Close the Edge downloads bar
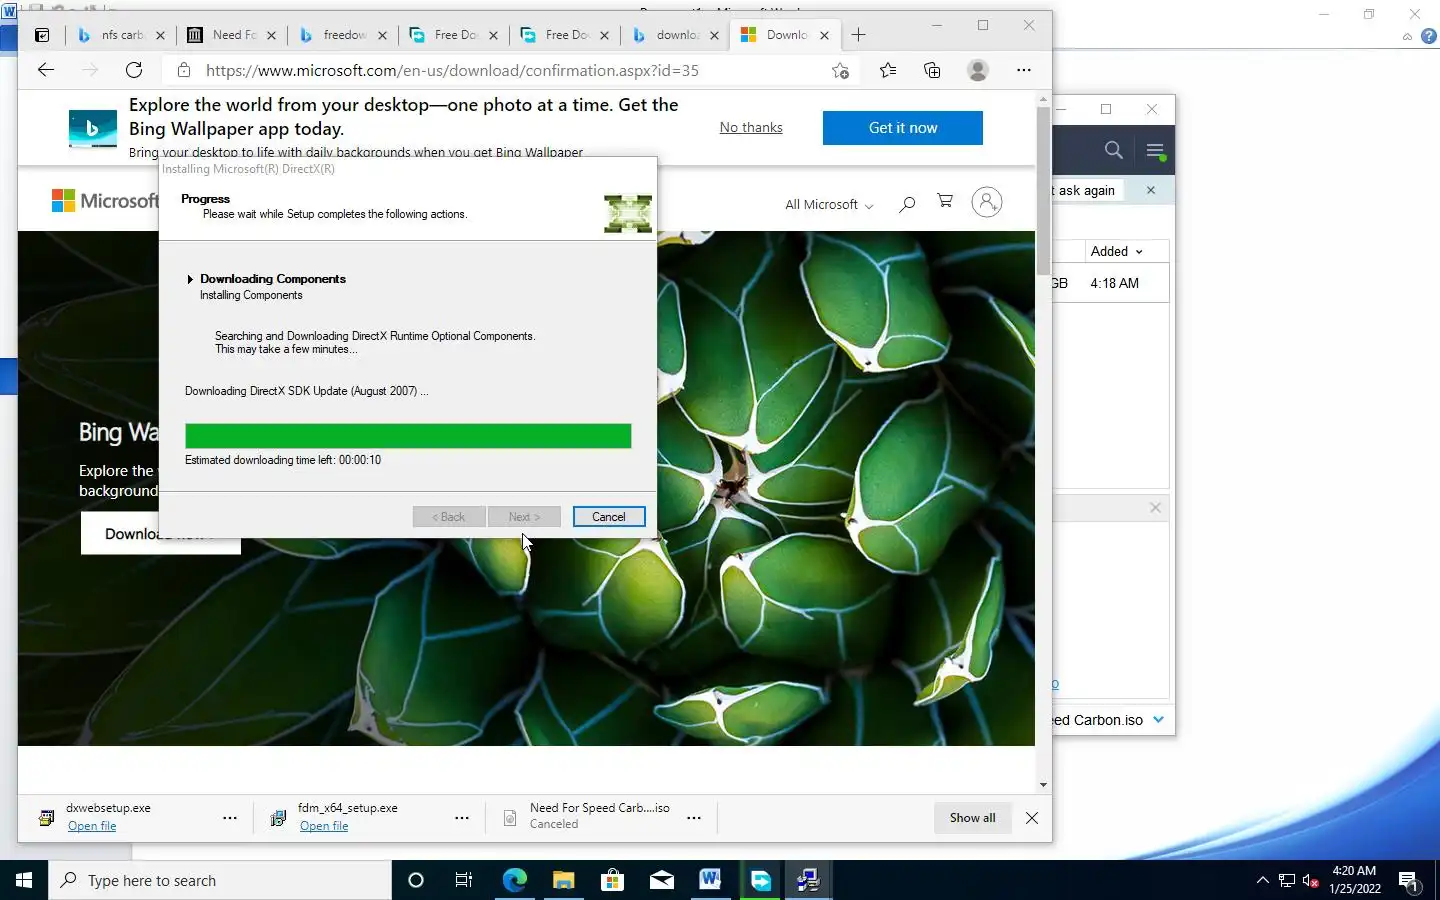This screenshot has width=1440, height=900. (1032, 818)
